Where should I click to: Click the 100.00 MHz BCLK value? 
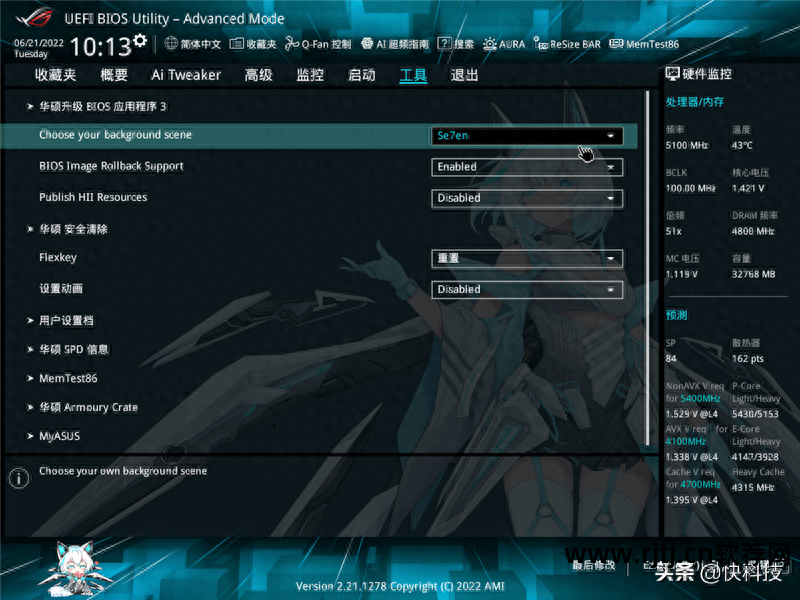tap(690, 188)
